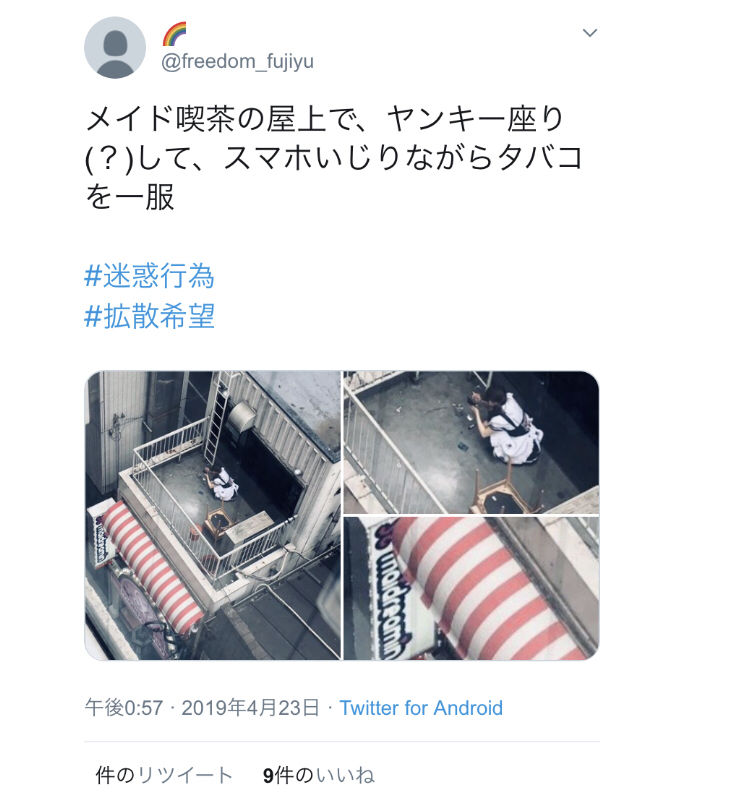Click the chair in the close-up photo

click(x=508, y=493)
